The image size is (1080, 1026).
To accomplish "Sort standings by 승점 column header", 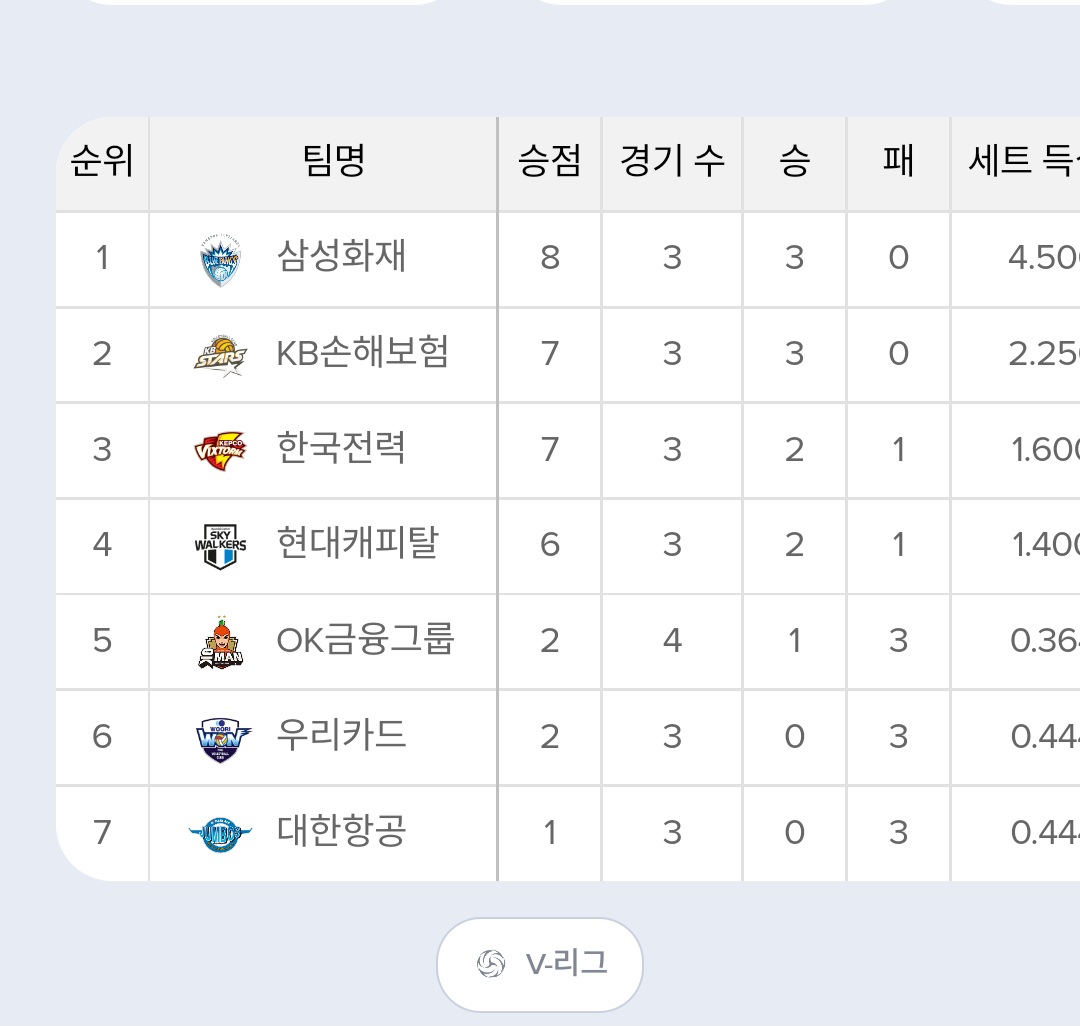I will [x=549, y=163].
